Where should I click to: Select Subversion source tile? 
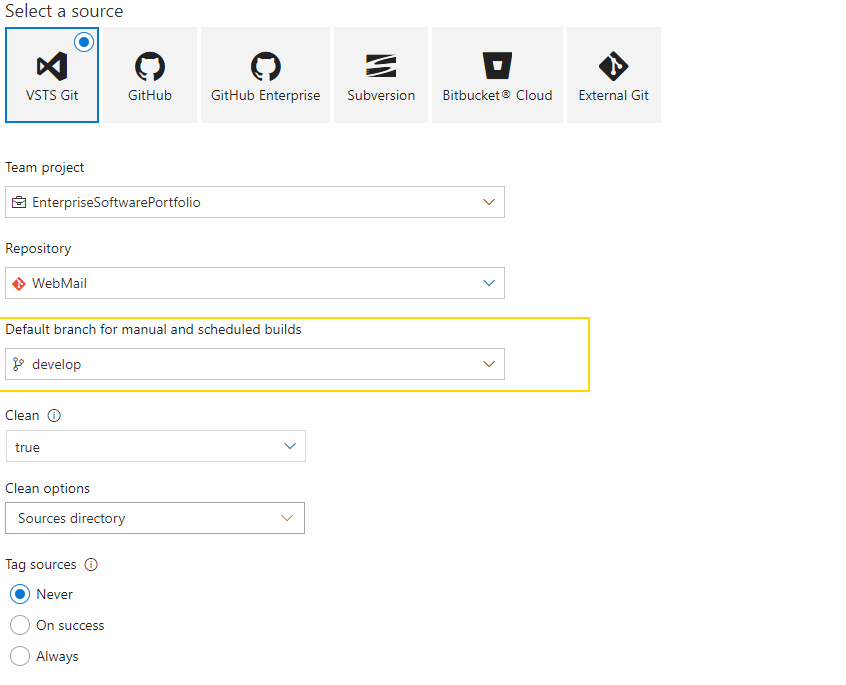(x=381, y=75)
